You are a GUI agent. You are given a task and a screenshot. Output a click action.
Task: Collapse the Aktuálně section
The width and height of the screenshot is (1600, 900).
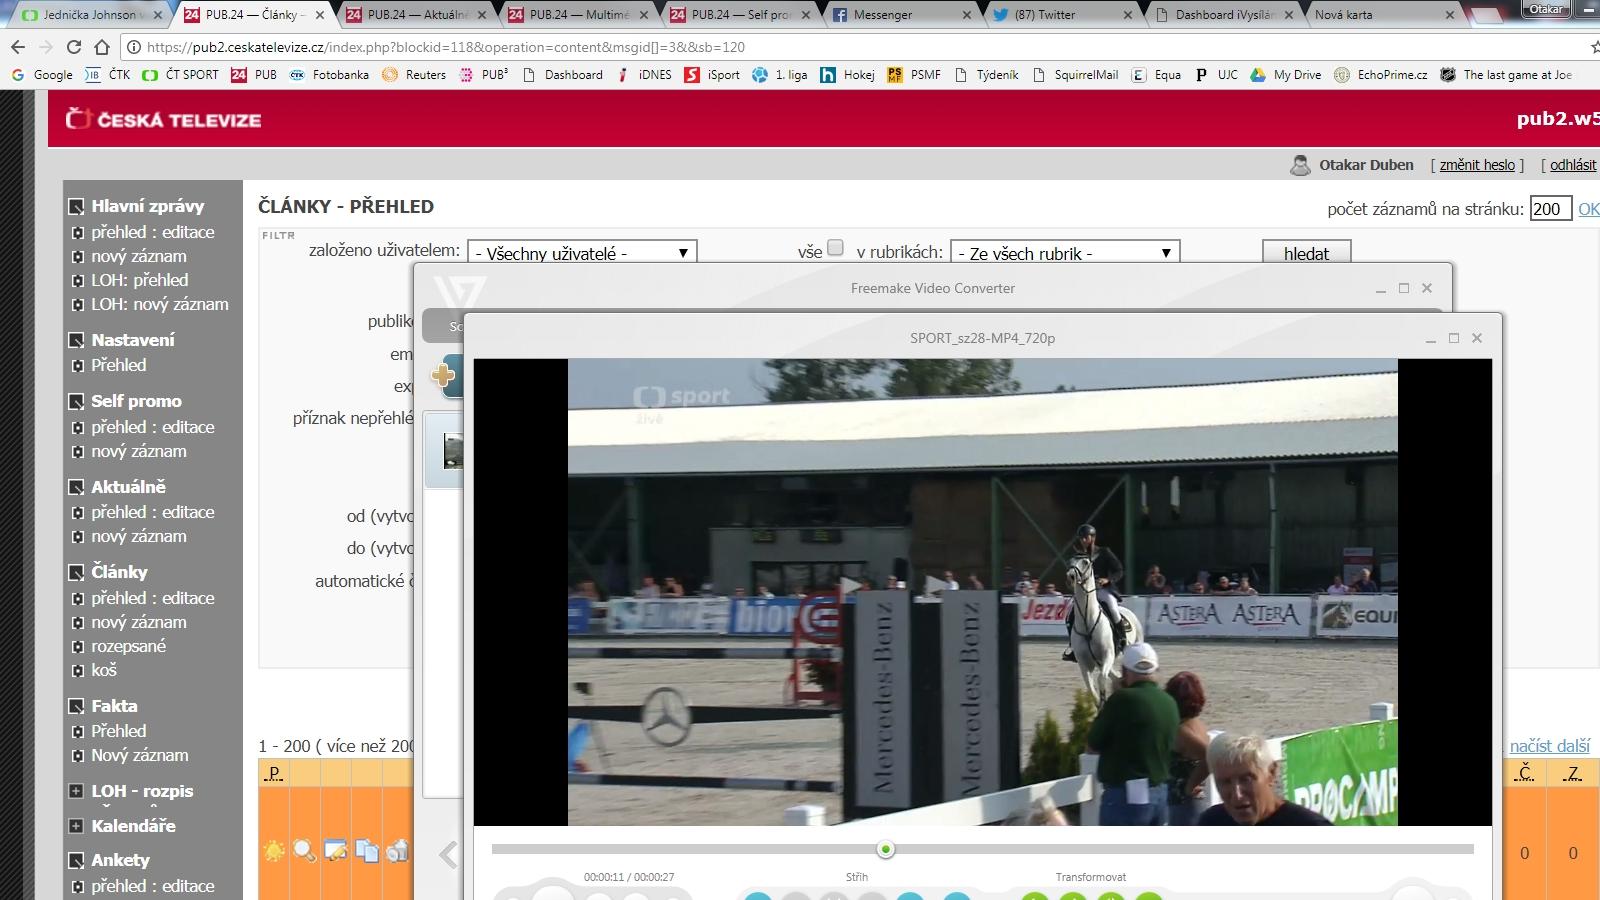76,488
